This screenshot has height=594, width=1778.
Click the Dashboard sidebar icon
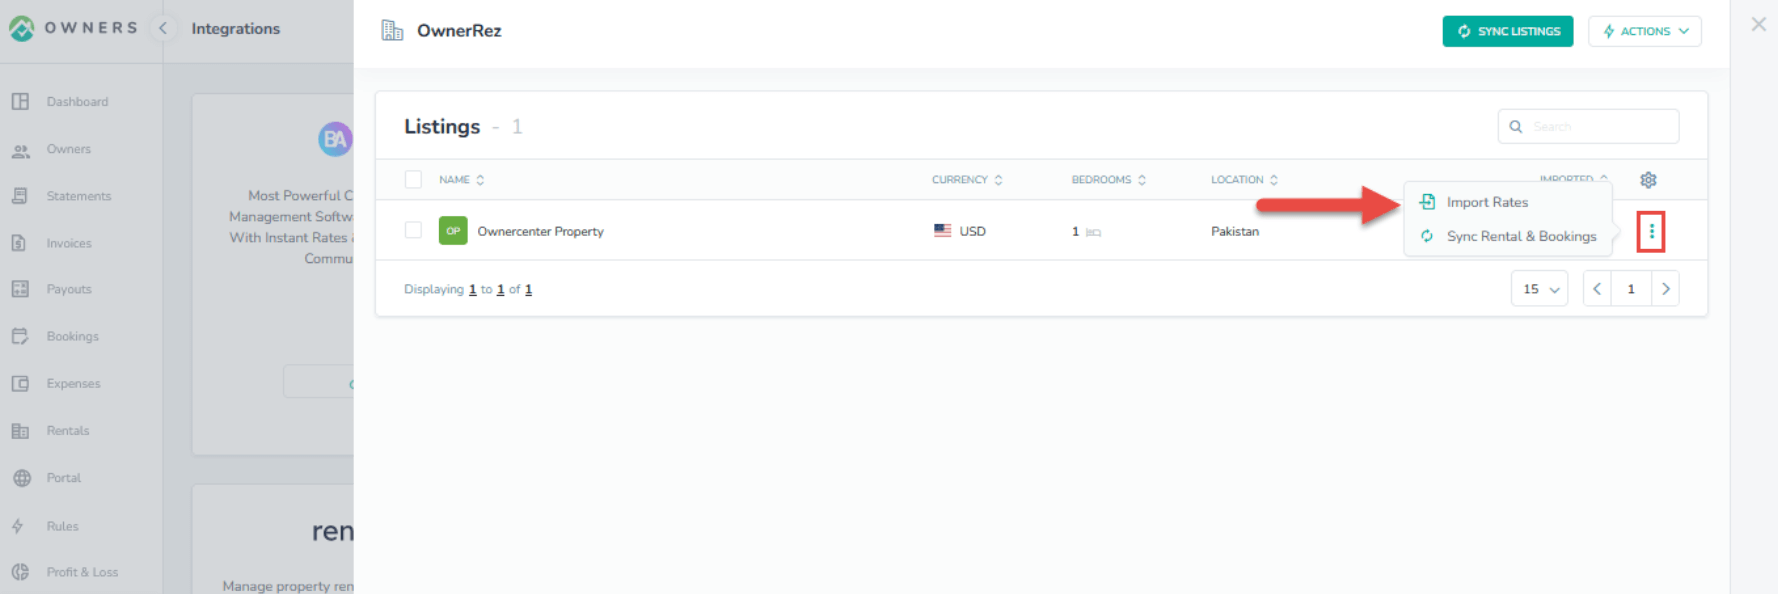[20, 102]
